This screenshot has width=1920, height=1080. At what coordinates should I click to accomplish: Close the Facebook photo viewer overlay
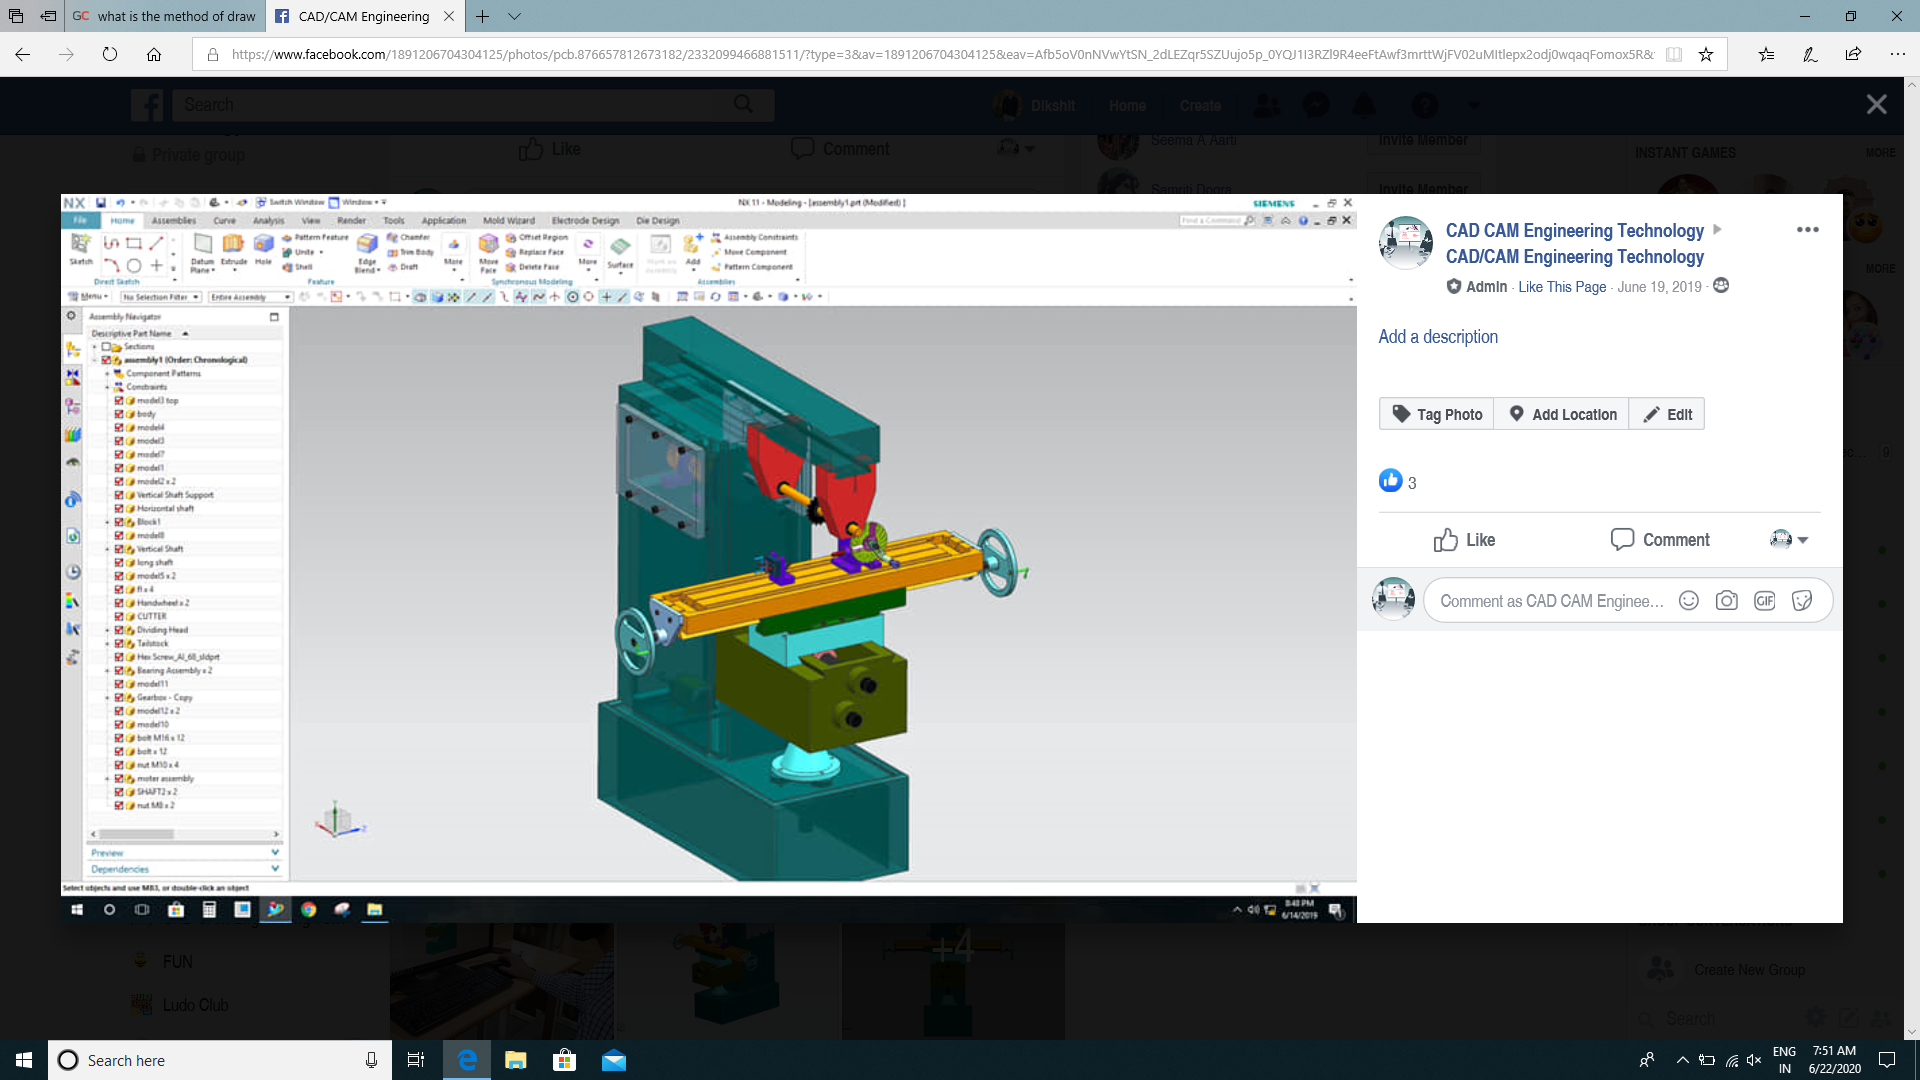point(1876,105)
